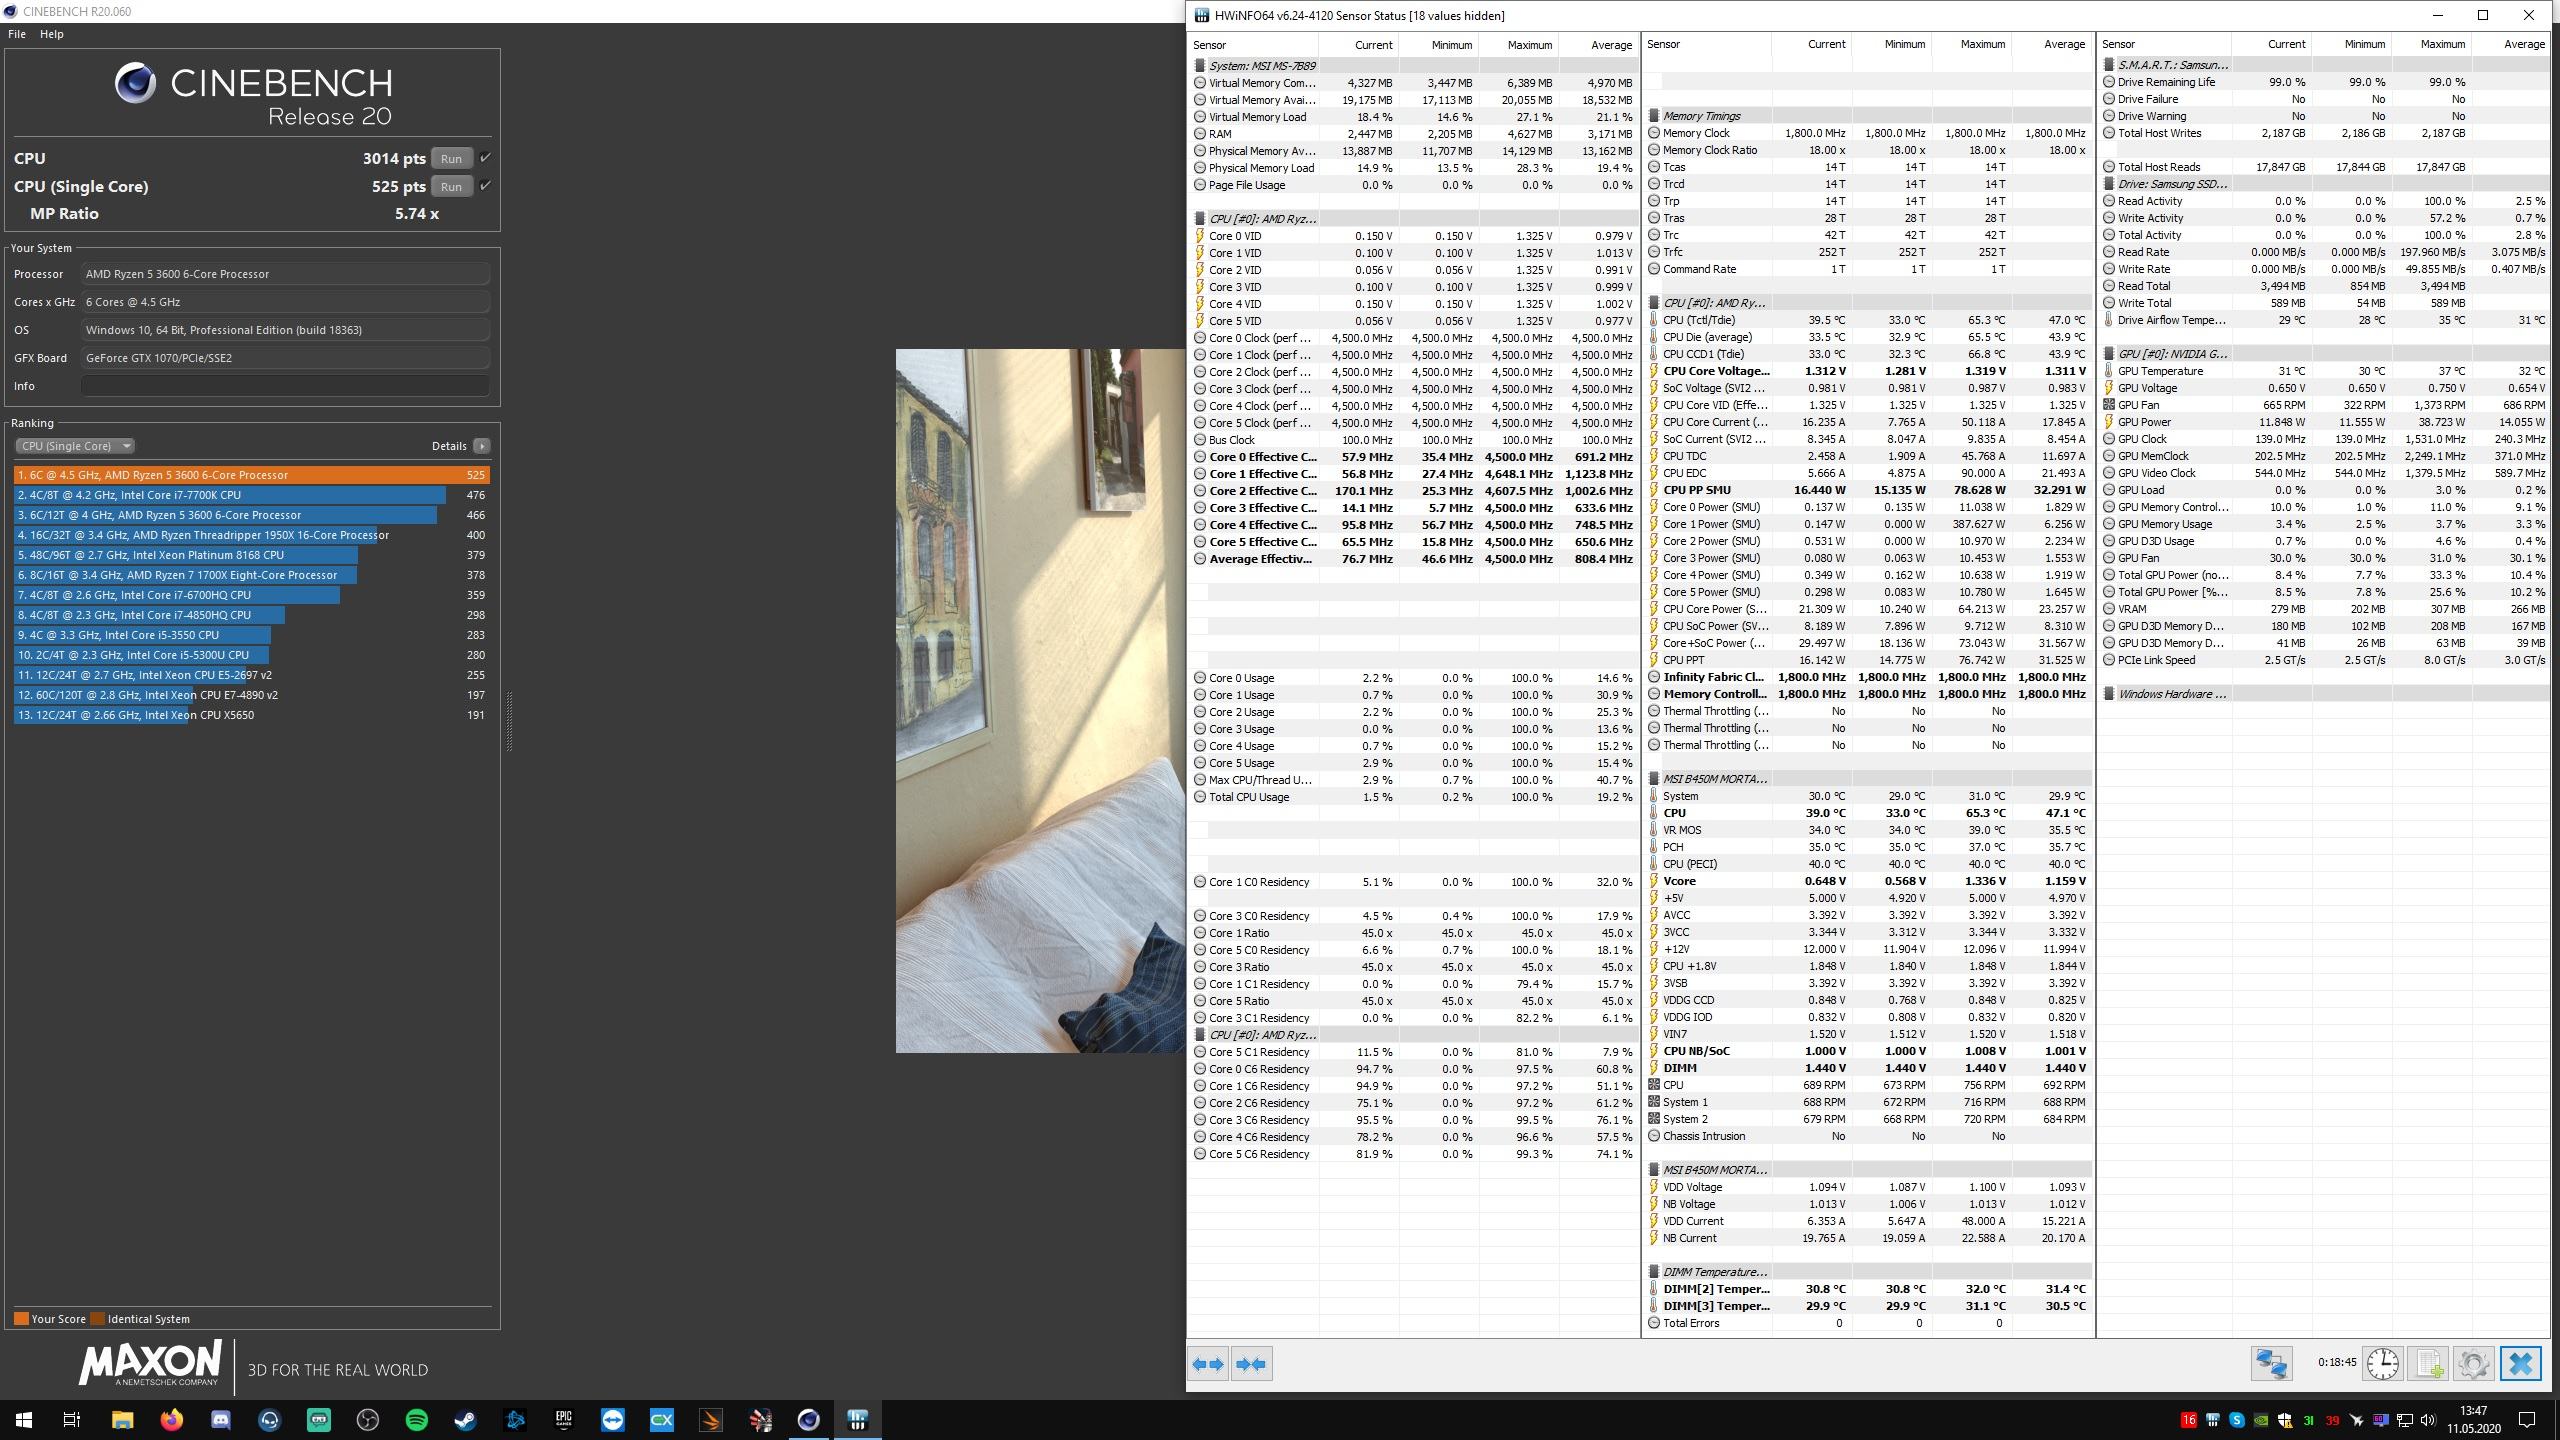Screen dimensions: 2560x1440
Task: Click the rendered room image preview
Action: coord(1040,700)
